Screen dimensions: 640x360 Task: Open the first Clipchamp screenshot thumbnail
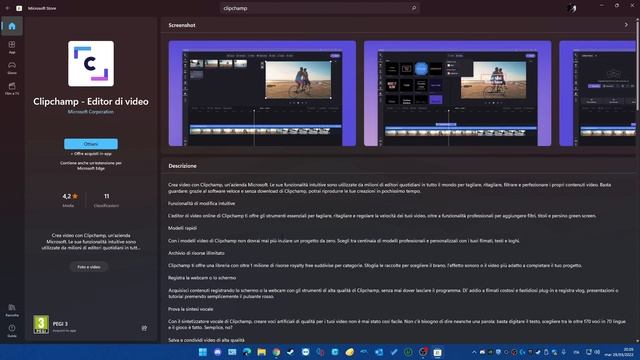(x=262, y=93)
